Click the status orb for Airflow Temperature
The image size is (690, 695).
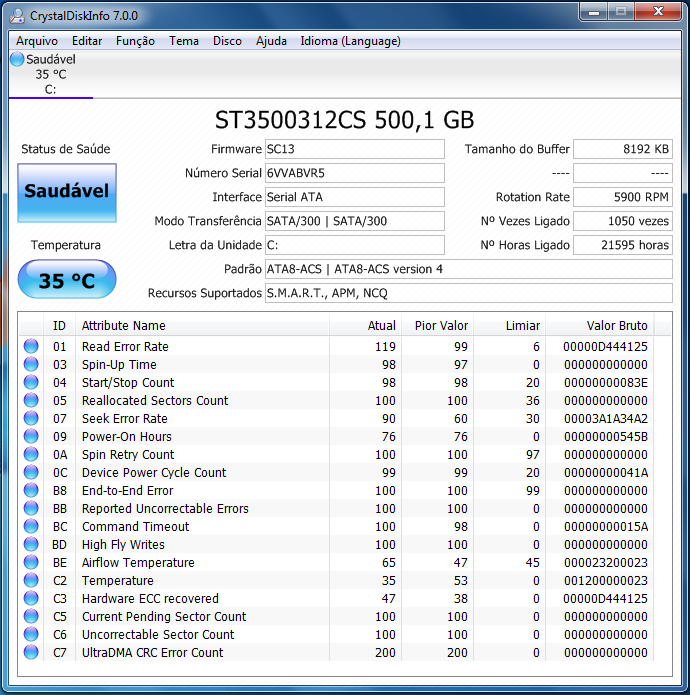tap(31, 562)
